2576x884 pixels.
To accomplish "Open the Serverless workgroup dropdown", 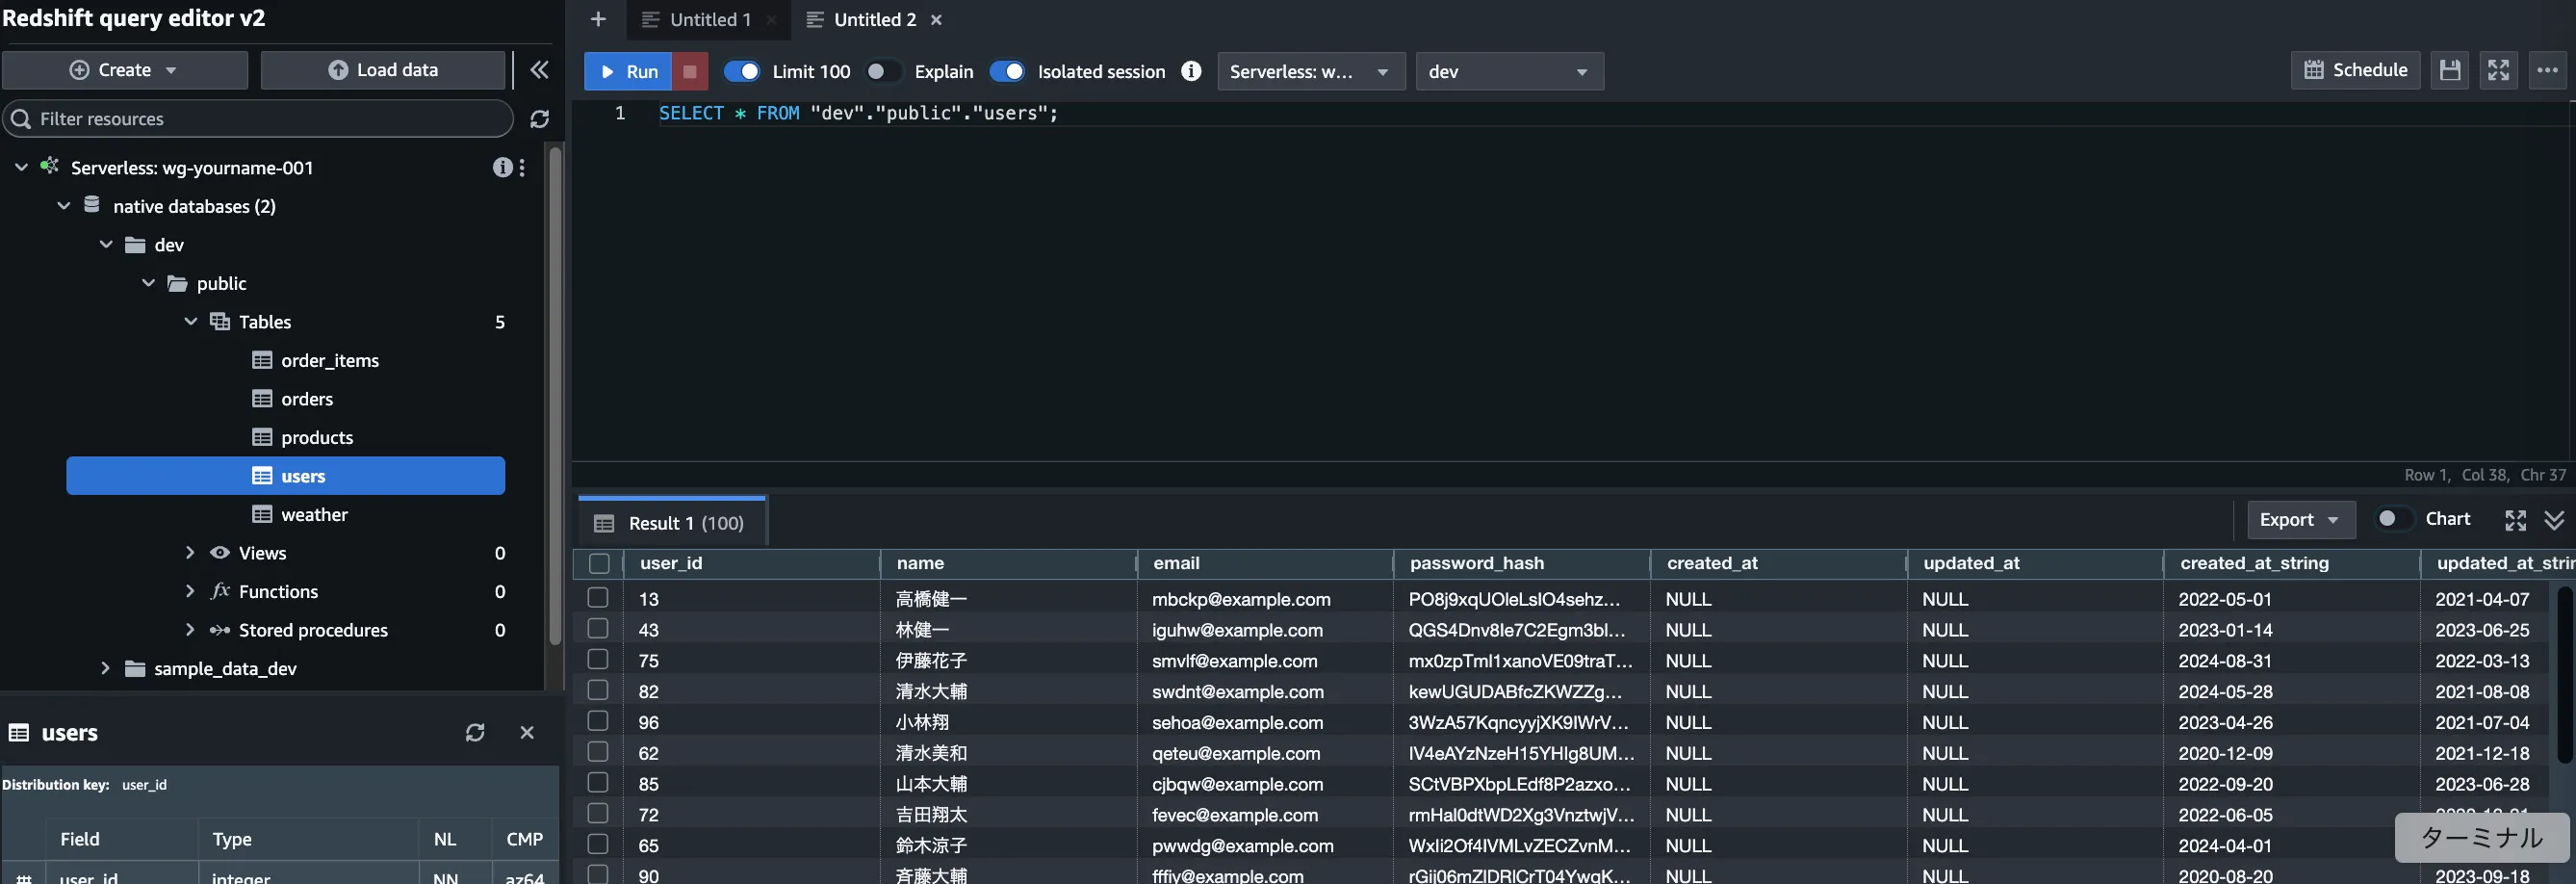I will coord(1310,71).
